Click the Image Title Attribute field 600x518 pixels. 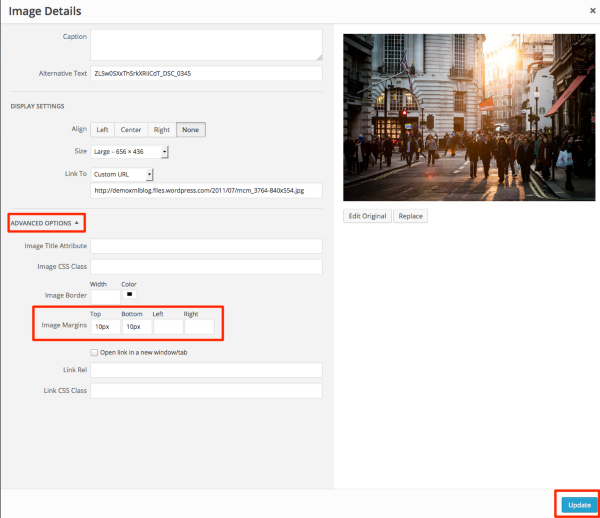[206, 246]
